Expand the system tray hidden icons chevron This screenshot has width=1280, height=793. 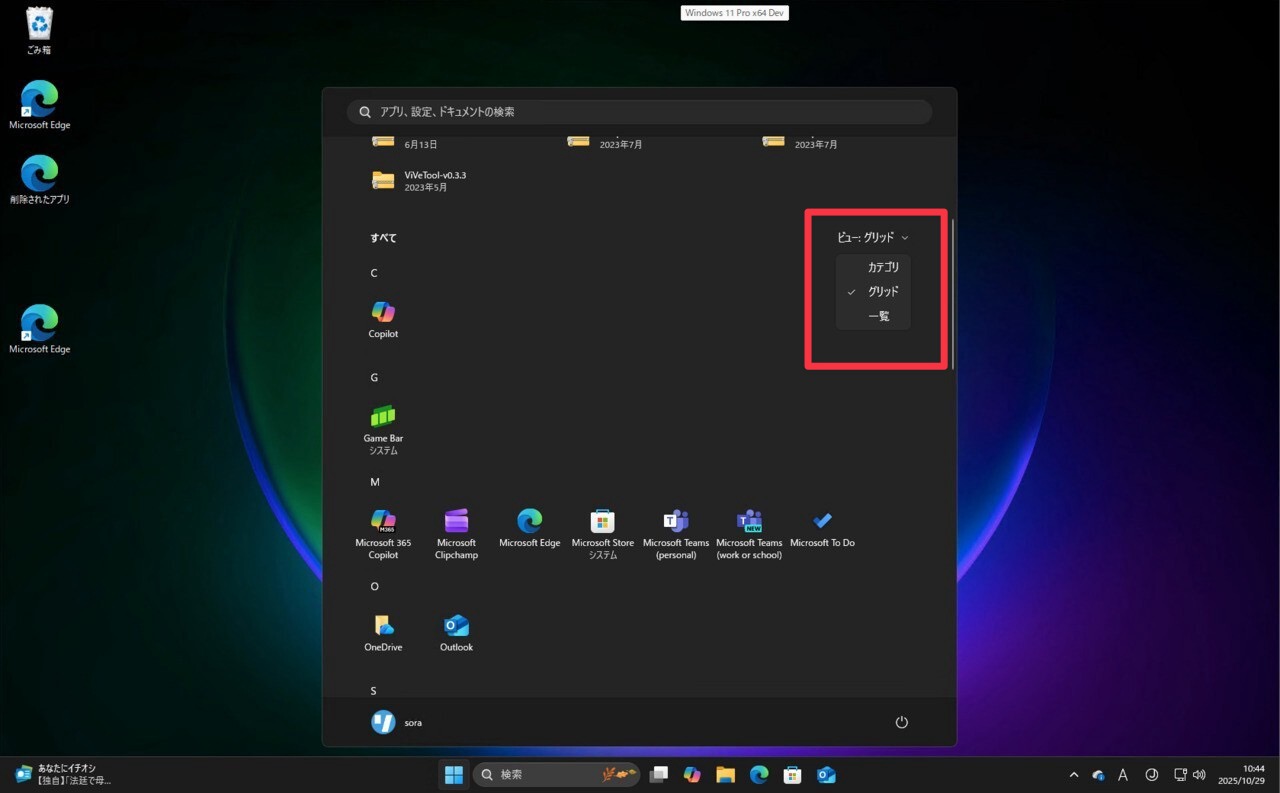(x=1074, y=775)
